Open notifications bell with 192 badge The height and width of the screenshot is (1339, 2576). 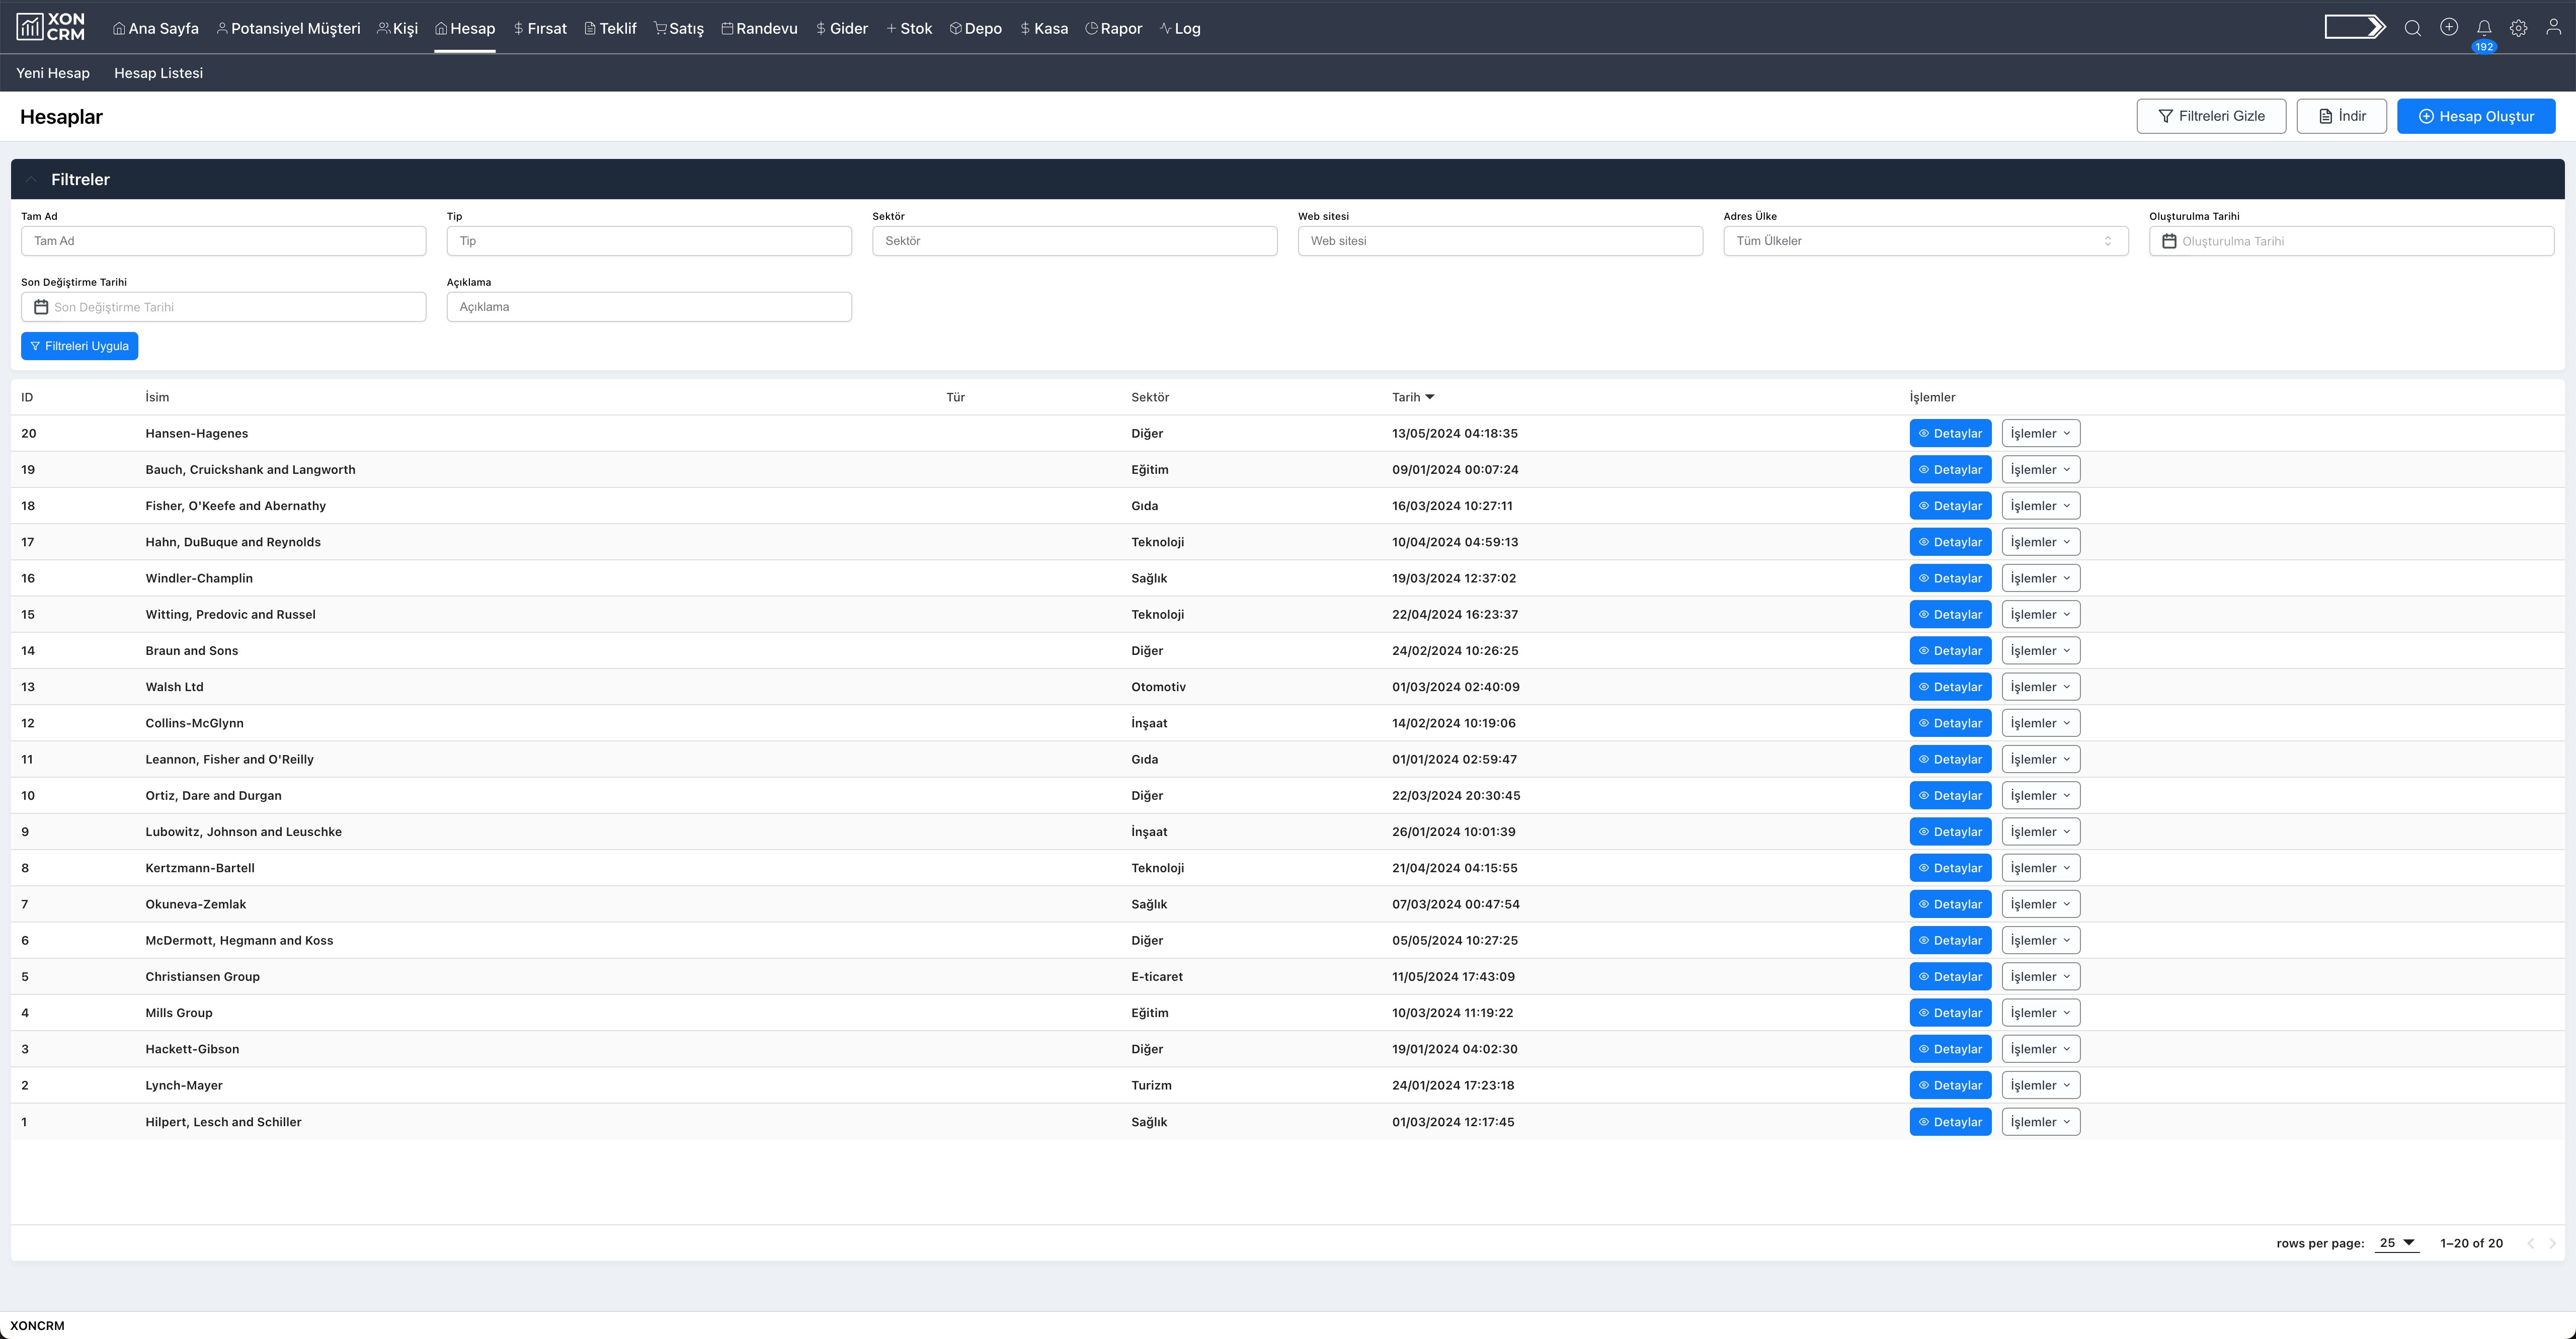[2483, 29]
